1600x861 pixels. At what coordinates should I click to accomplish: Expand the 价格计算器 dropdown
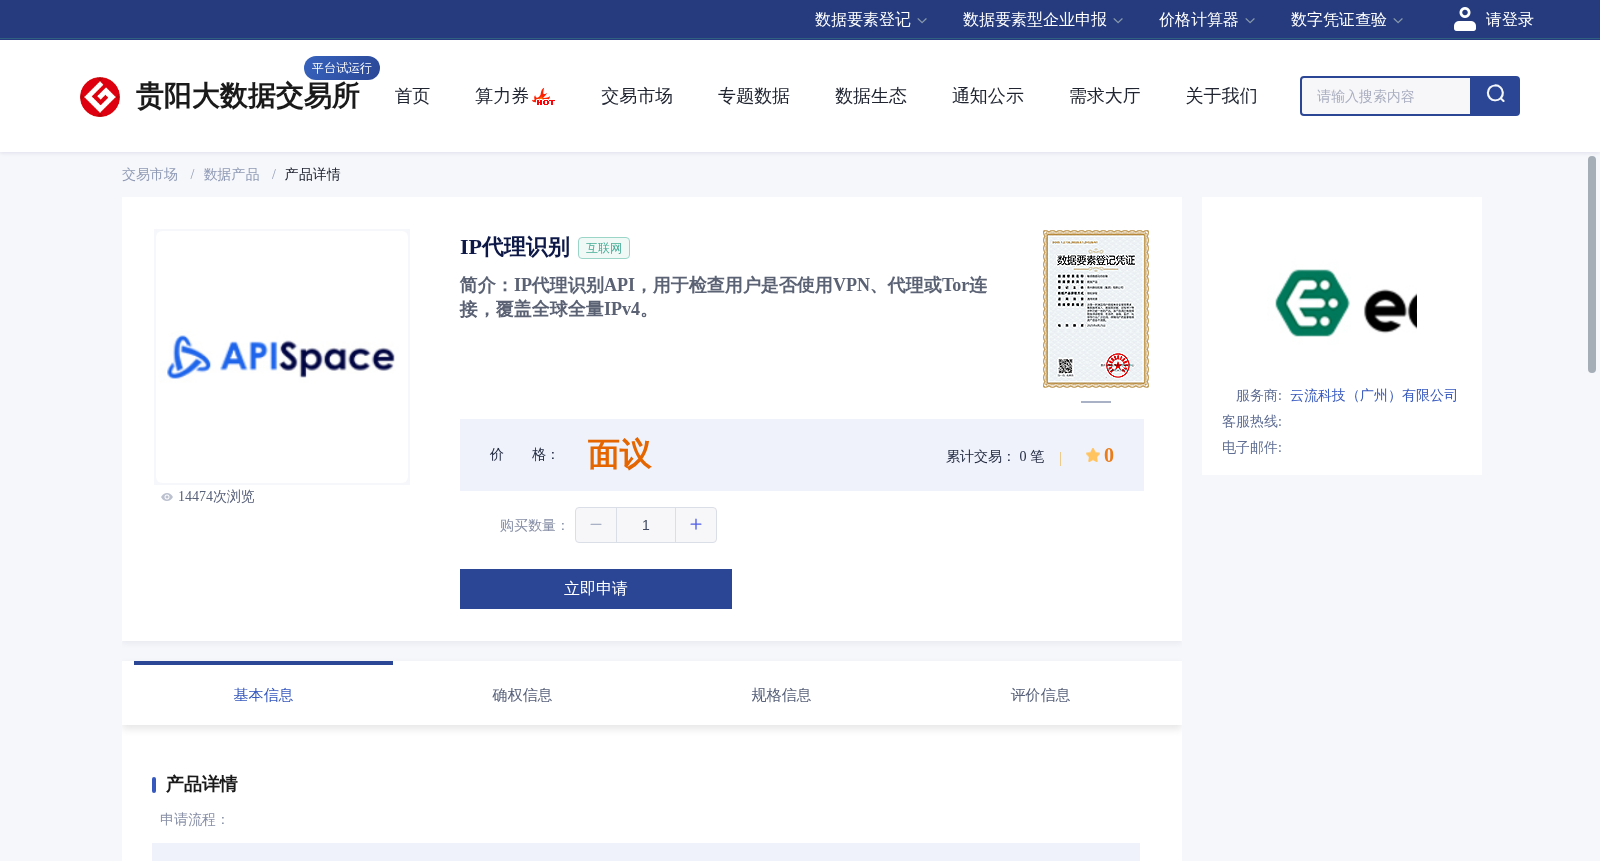[x=1207, y=20]
